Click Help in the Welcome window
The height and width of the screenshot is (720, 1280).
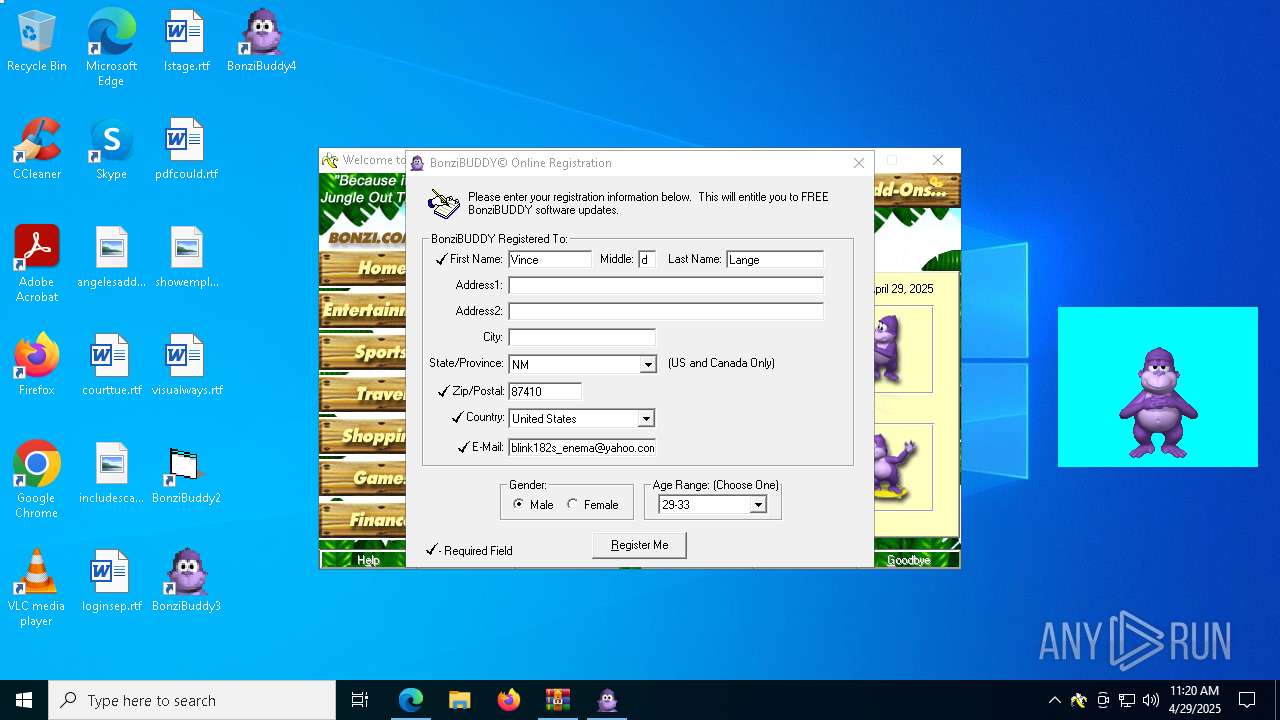[368, 560]
